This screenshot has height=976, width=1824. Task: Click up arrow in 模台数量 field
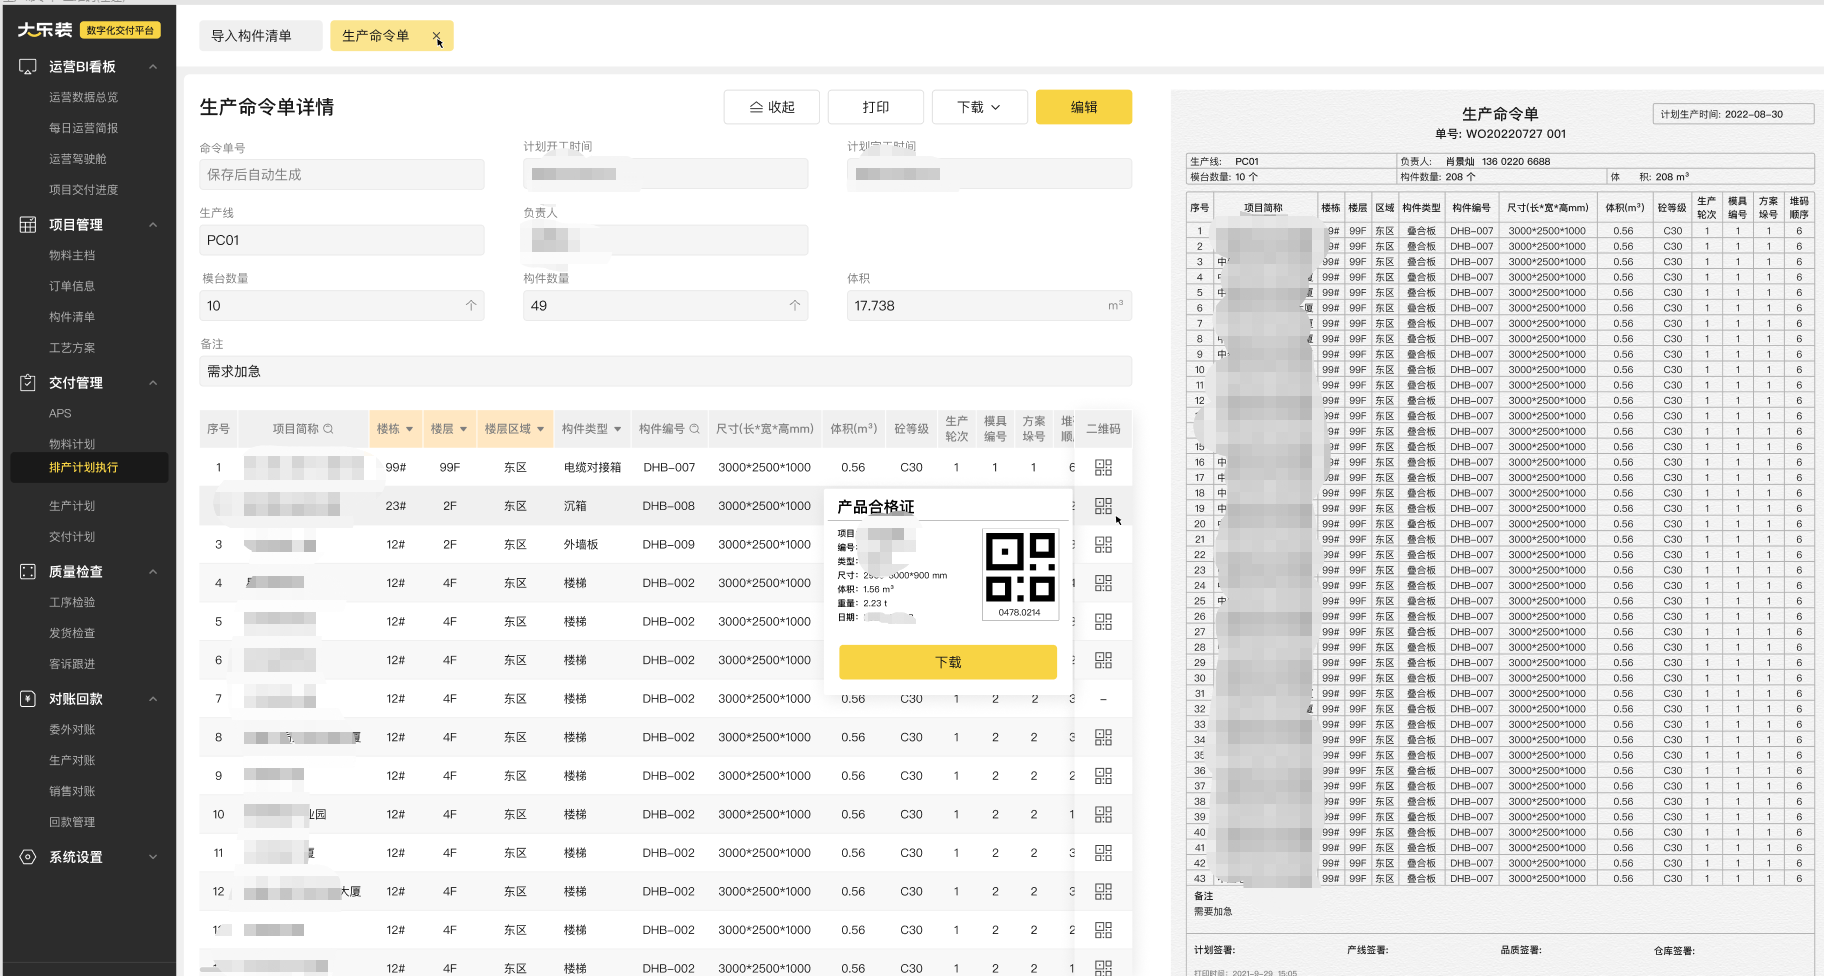click(x=471, y=305)
